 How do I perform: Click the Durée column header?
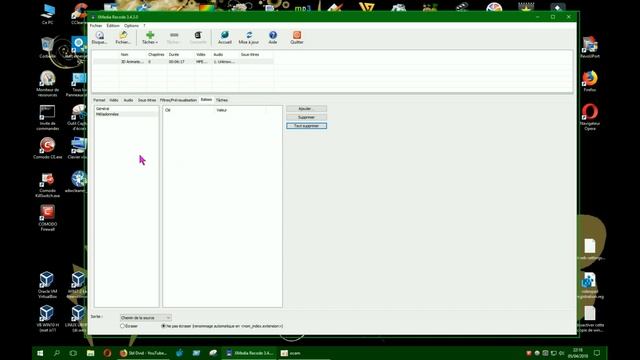(180, 54)
